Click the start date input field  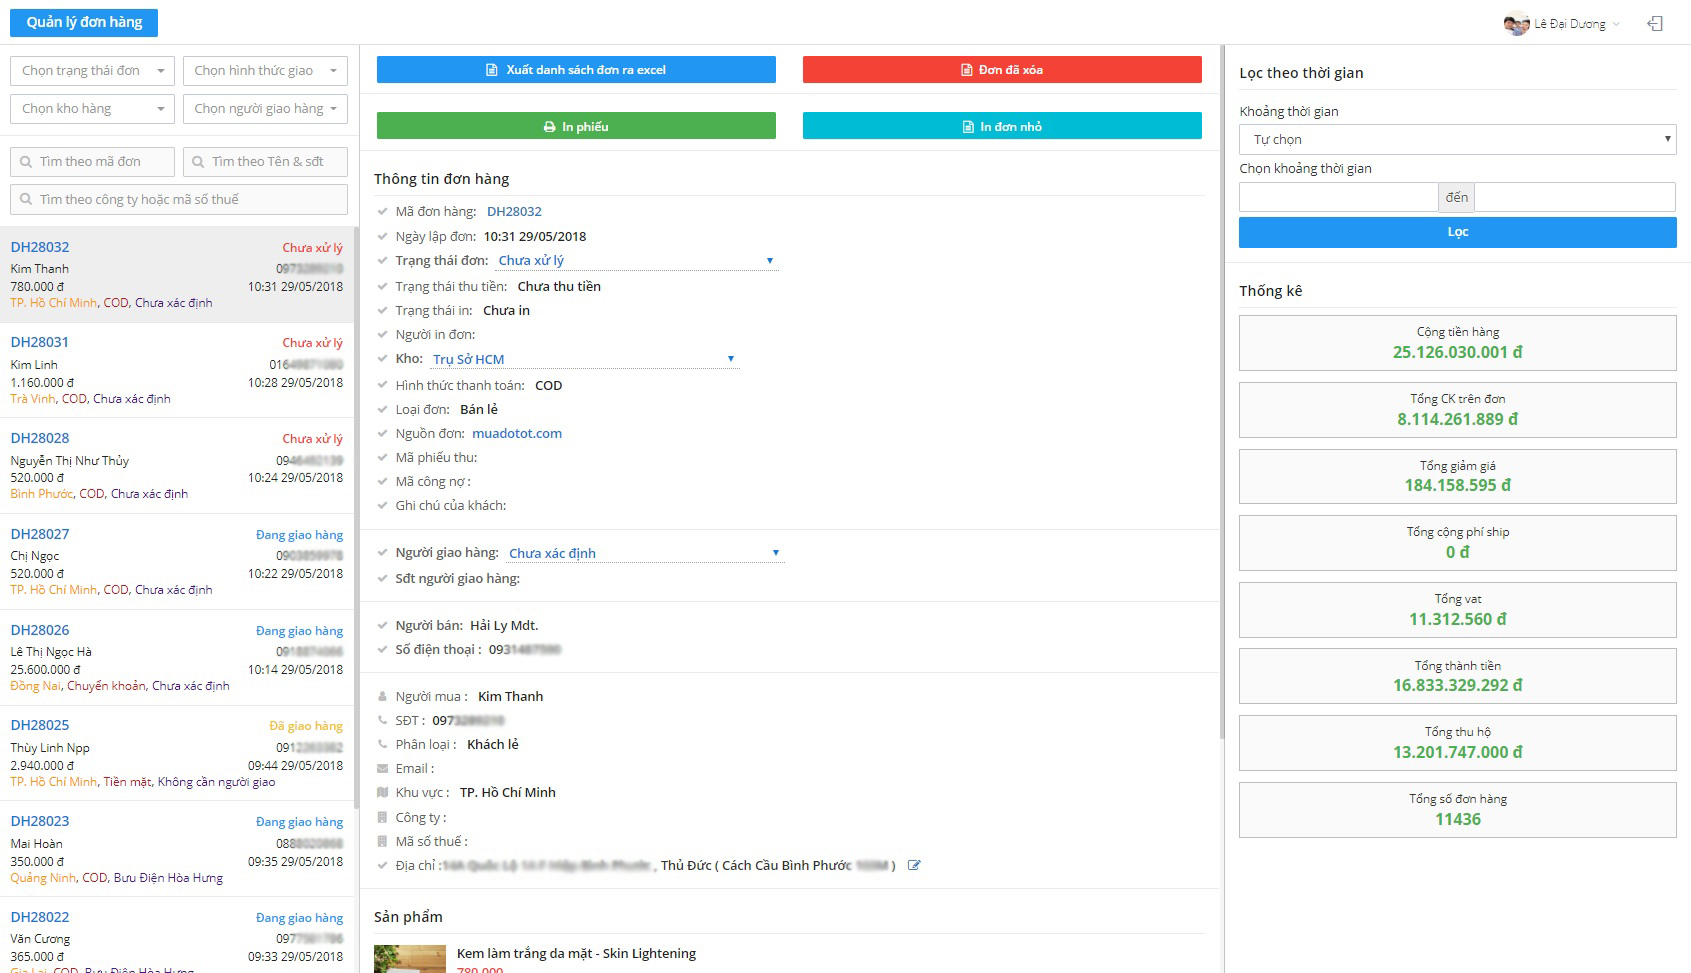1338,197
